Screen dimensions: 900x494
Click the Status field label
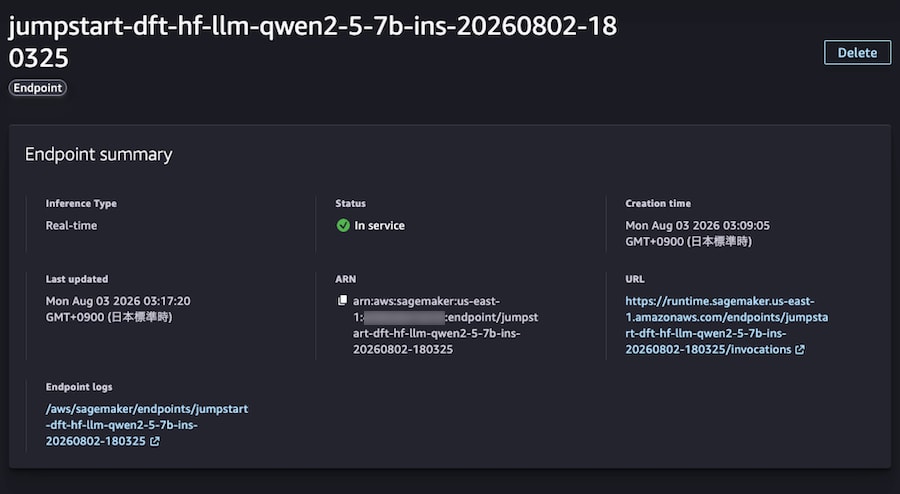pos(350,203)
